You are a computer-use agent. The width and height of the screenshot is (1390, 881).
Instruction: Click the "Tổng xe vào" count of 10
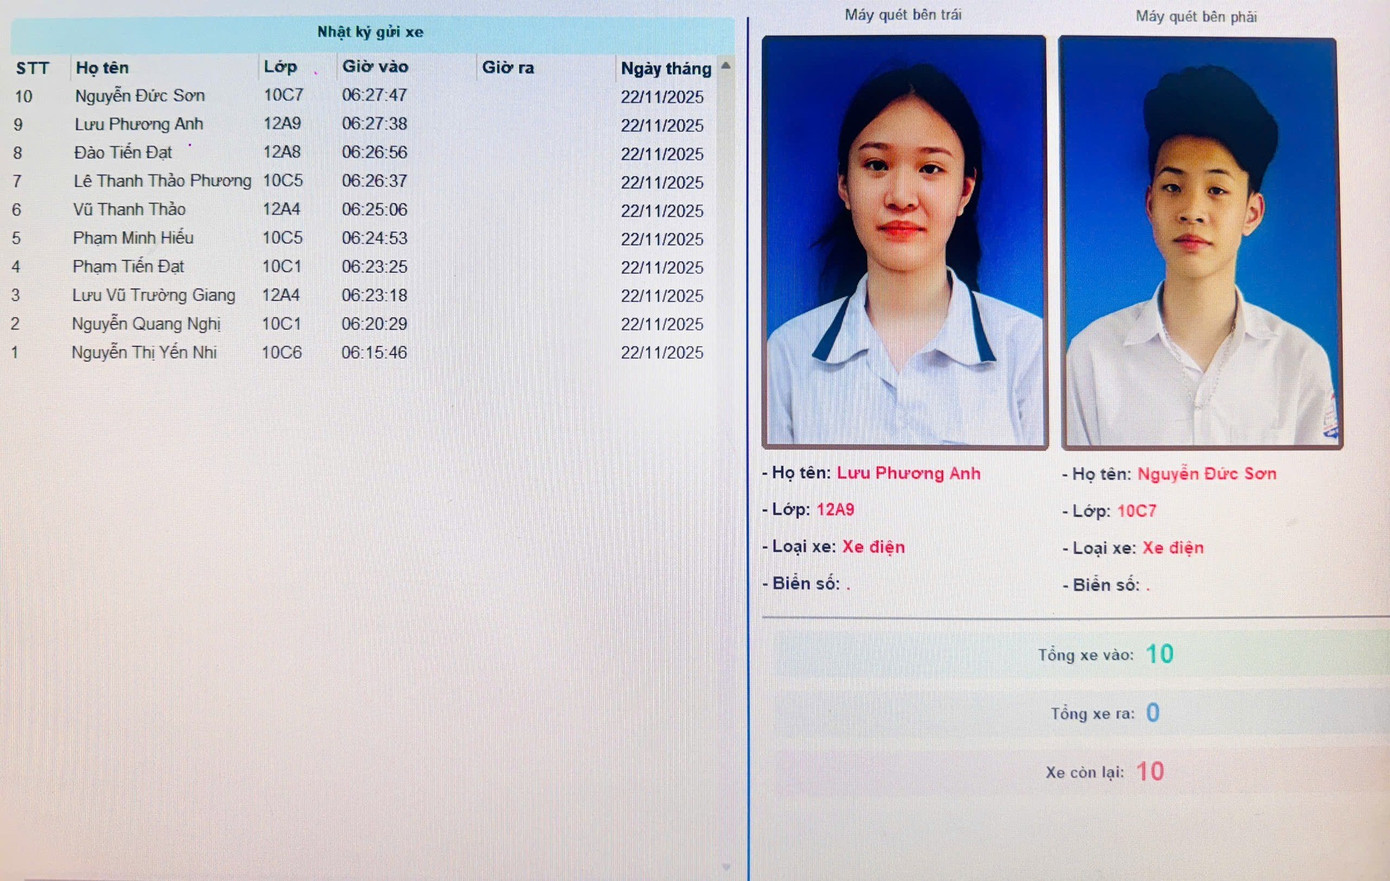coord(1160,654)
